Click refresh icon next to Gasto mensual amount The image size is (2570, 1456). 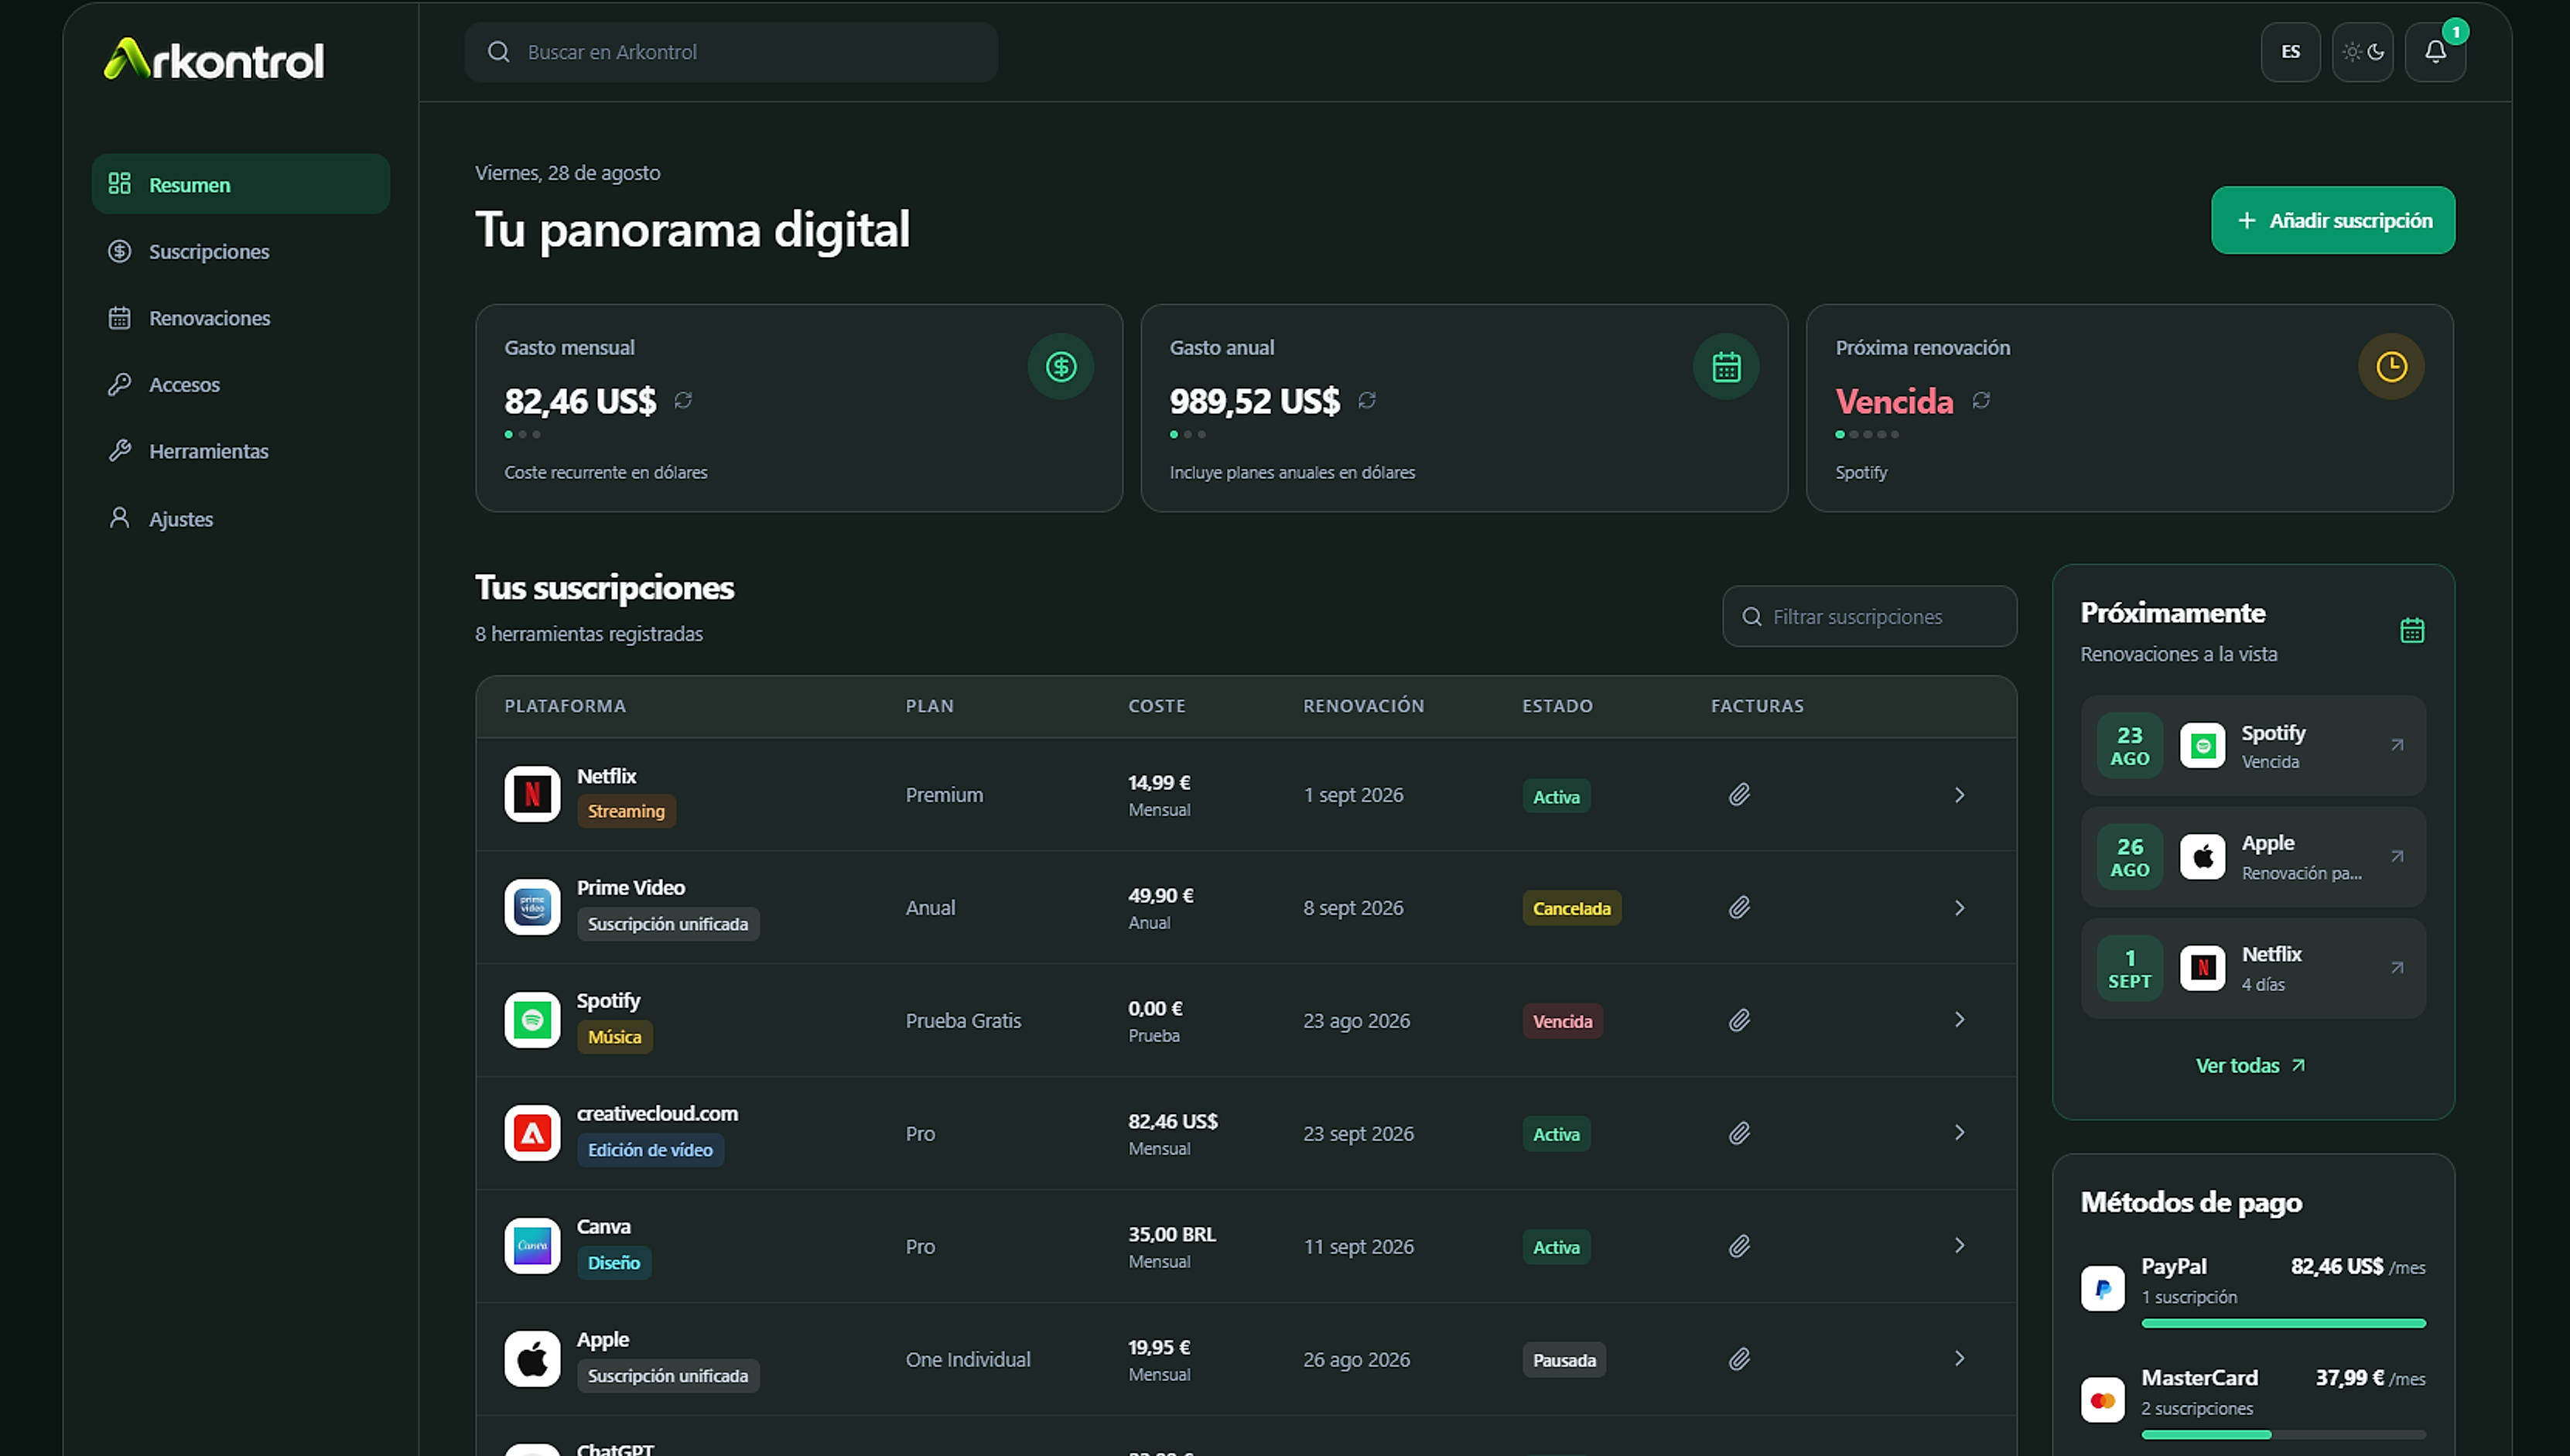(683, 401)
